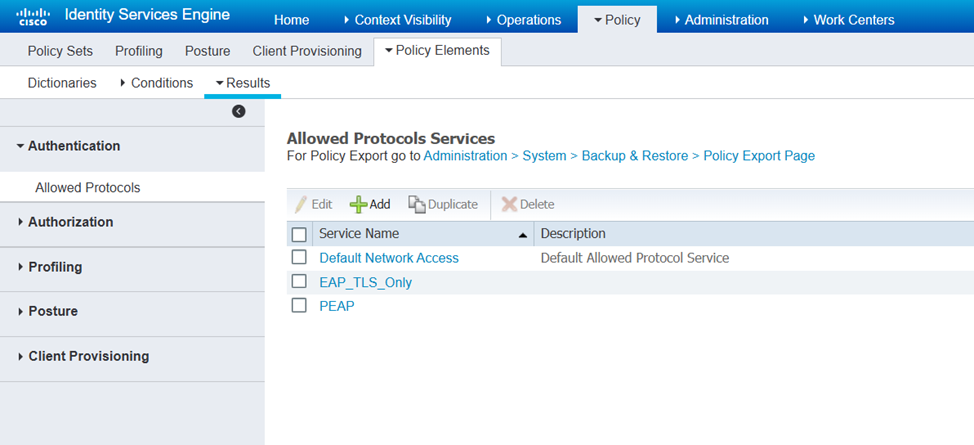Switch to the top Client Provisioning tab
The image size is (974, 445).
pyautogui.click(x=307, y=51)
